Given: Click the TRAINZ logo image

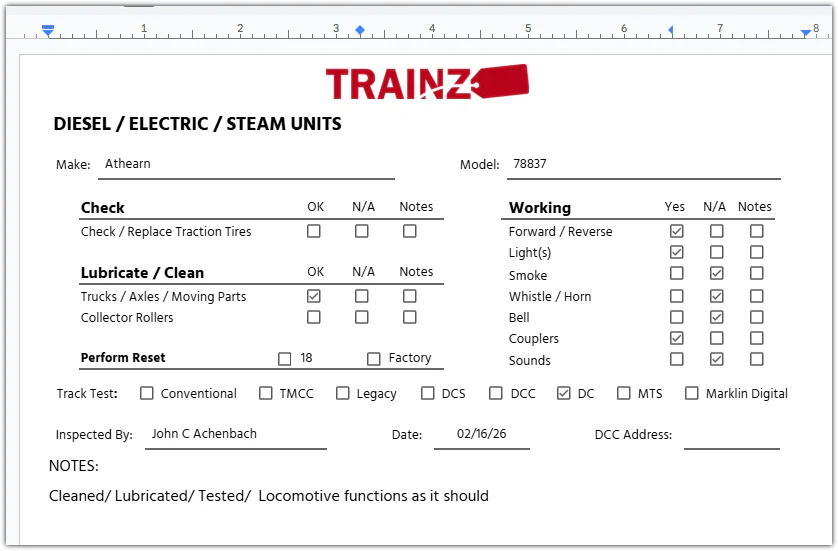Looking at the screenshot, I should 427,82.
